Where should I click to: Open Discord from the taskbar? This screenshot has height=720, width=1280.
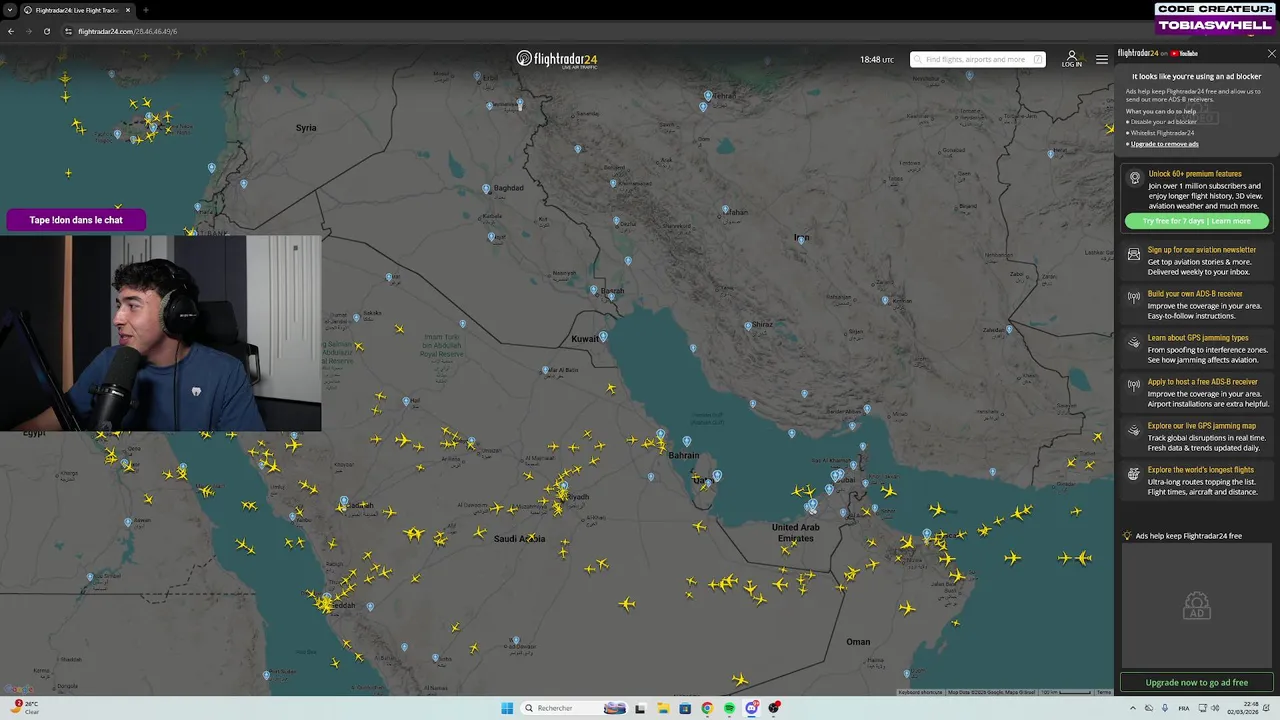(752, 708)
